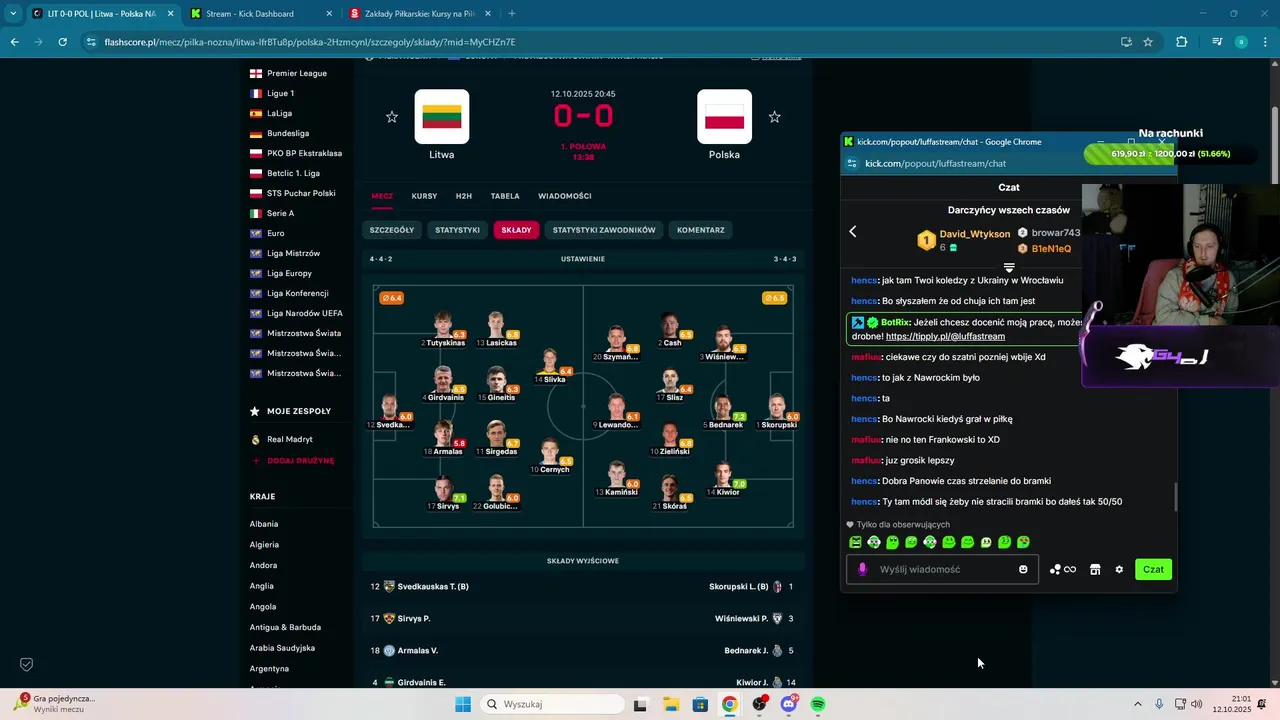
Task: Click Kiwior player avatar on pitch
Action: 723,475
